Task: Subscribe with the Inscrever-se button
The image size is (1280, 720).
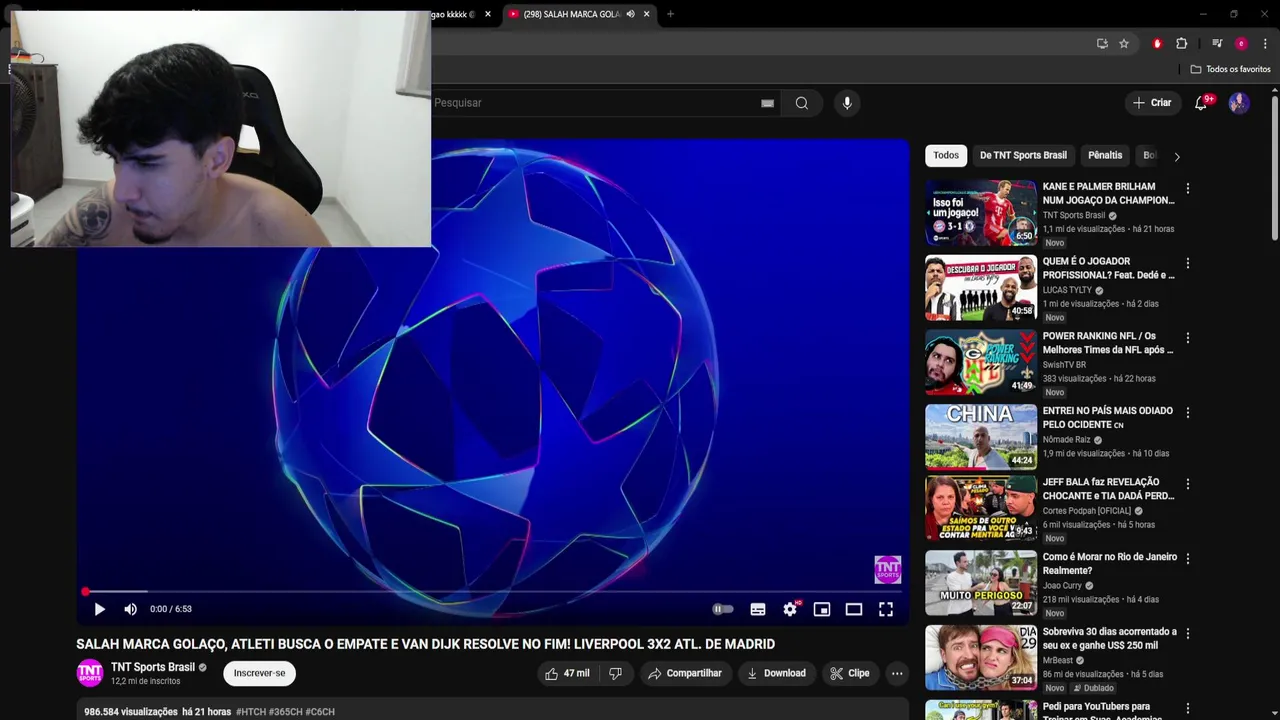Action: point(259,673)
